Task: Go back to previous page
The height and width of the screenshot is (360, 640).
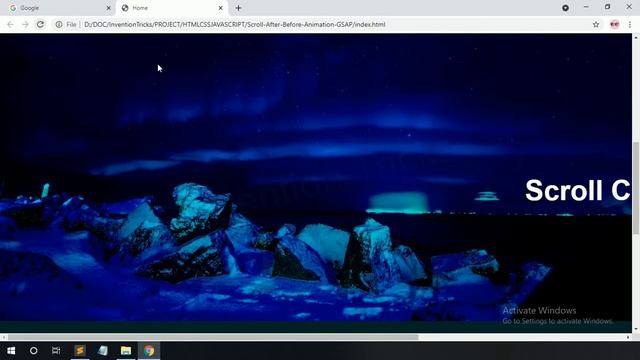Action: click(x=10, y=24)
